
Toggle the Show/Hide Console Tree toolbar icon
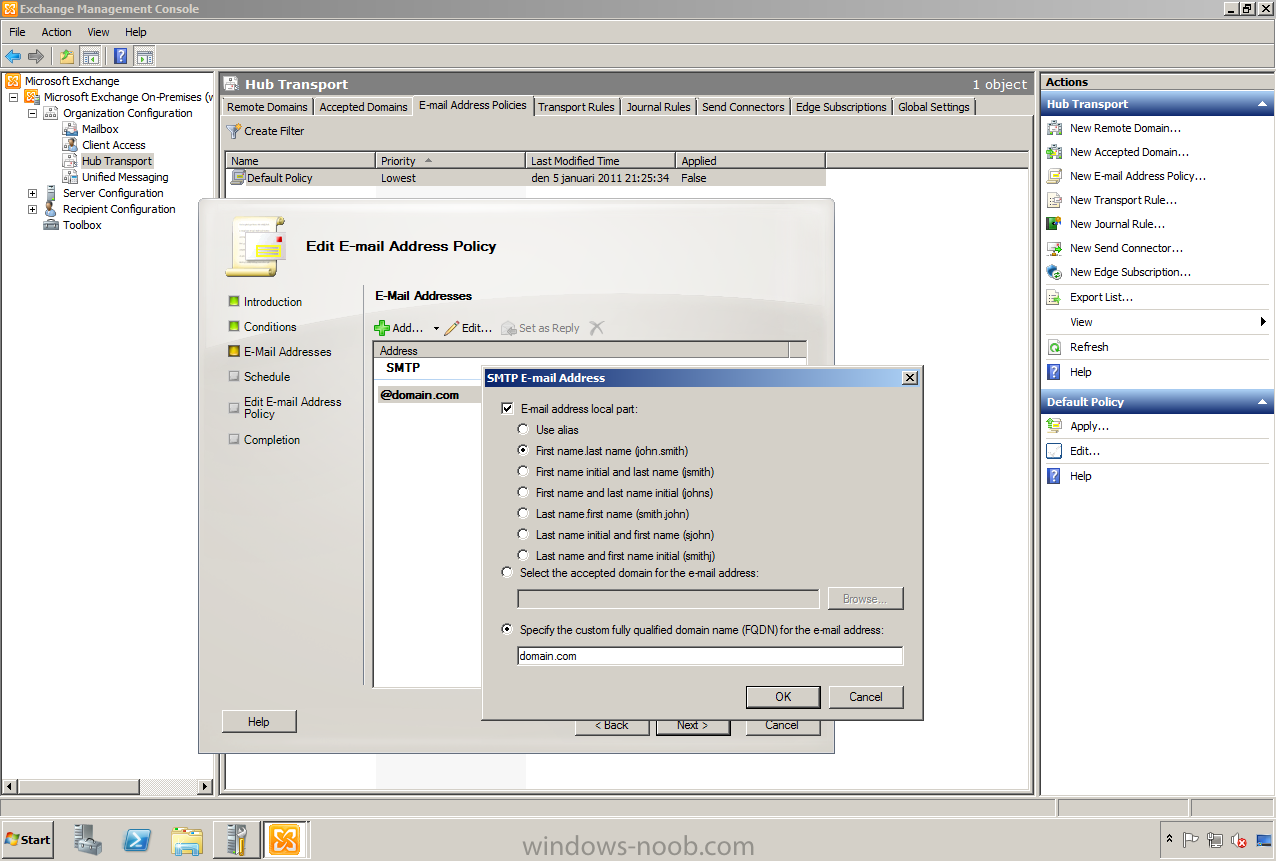click(x=91, y=56)
